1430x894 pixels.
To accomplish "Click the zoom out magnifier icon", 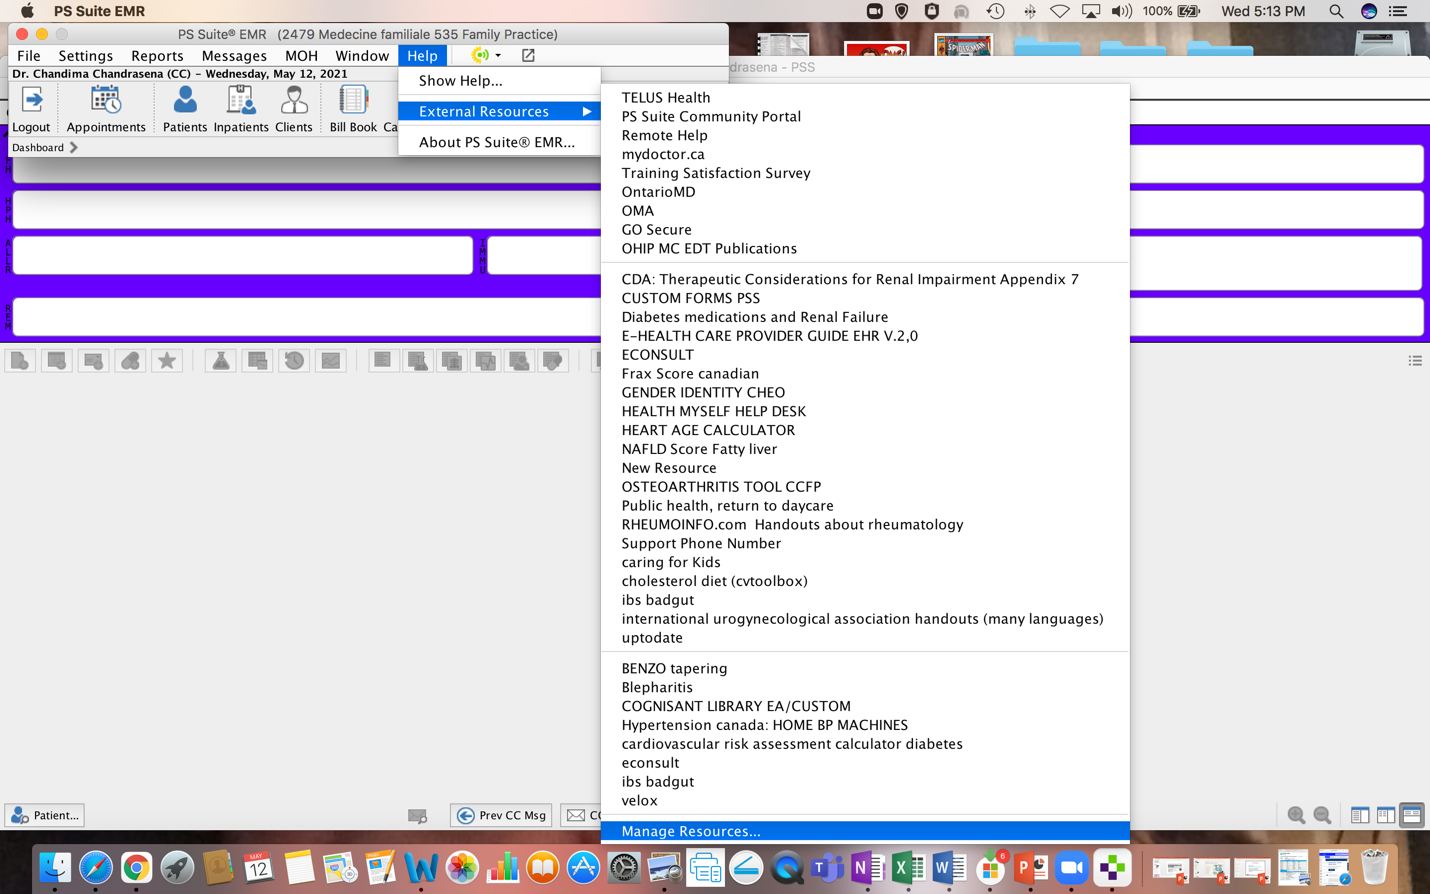I will [1322, 815].
